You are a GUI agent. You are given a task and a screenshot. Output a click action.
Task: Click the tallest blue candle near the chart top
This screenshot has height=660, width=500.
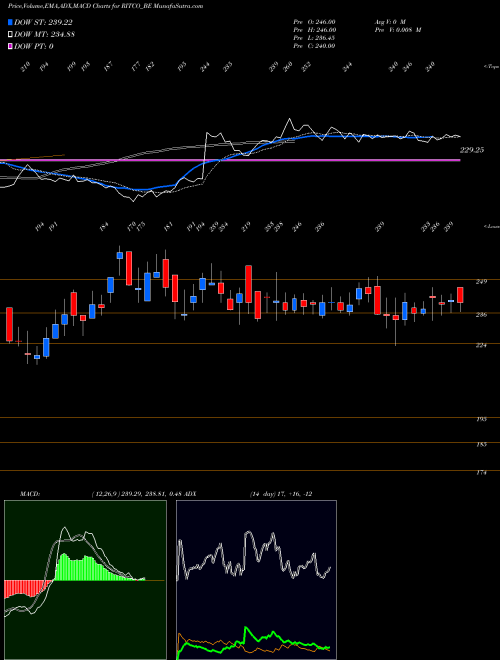147,287
